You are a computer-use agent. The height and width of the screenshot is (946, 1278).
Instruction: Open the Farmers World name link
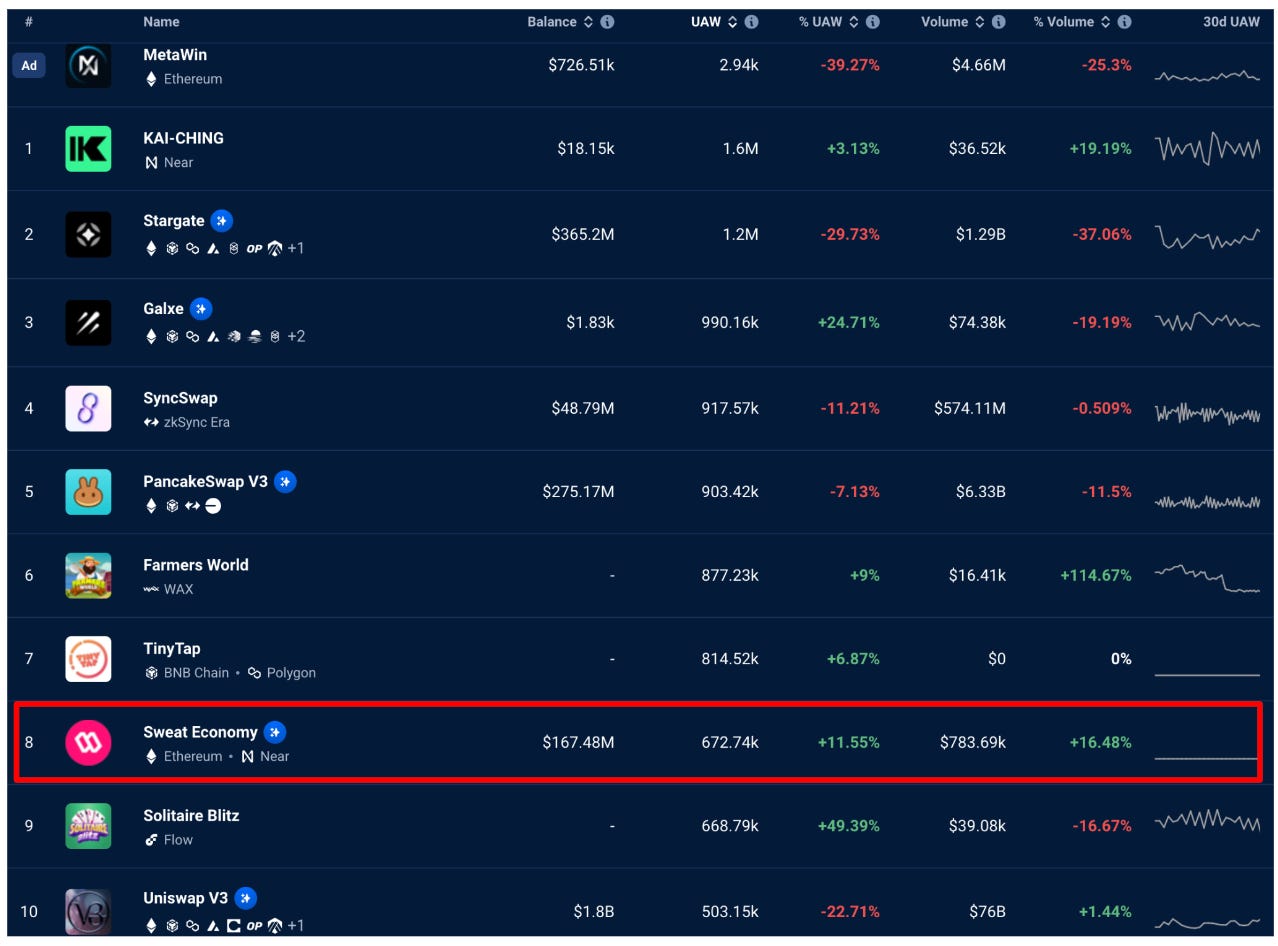point(196,565)
